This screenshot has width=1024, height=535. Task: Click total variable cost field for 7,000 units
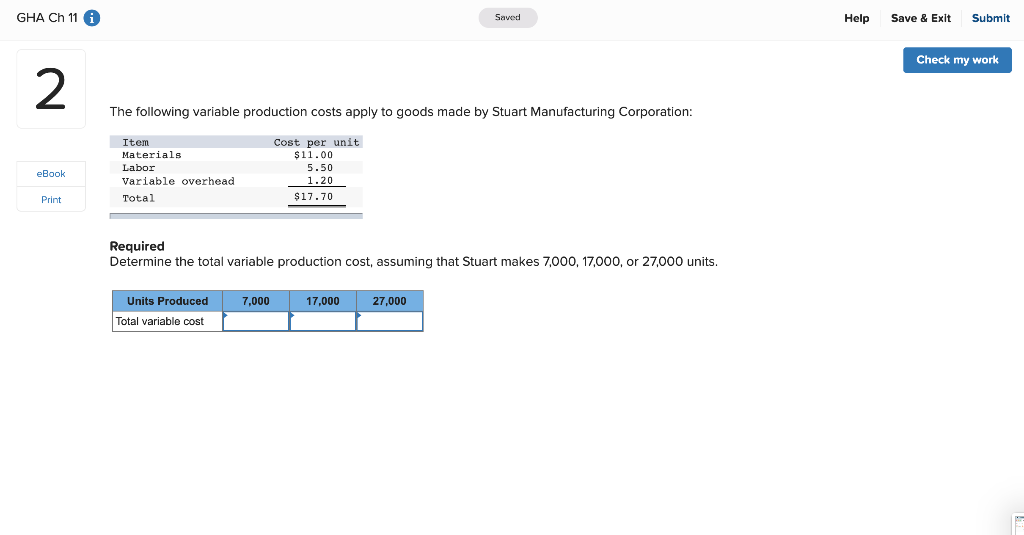[x=256, y=321]
